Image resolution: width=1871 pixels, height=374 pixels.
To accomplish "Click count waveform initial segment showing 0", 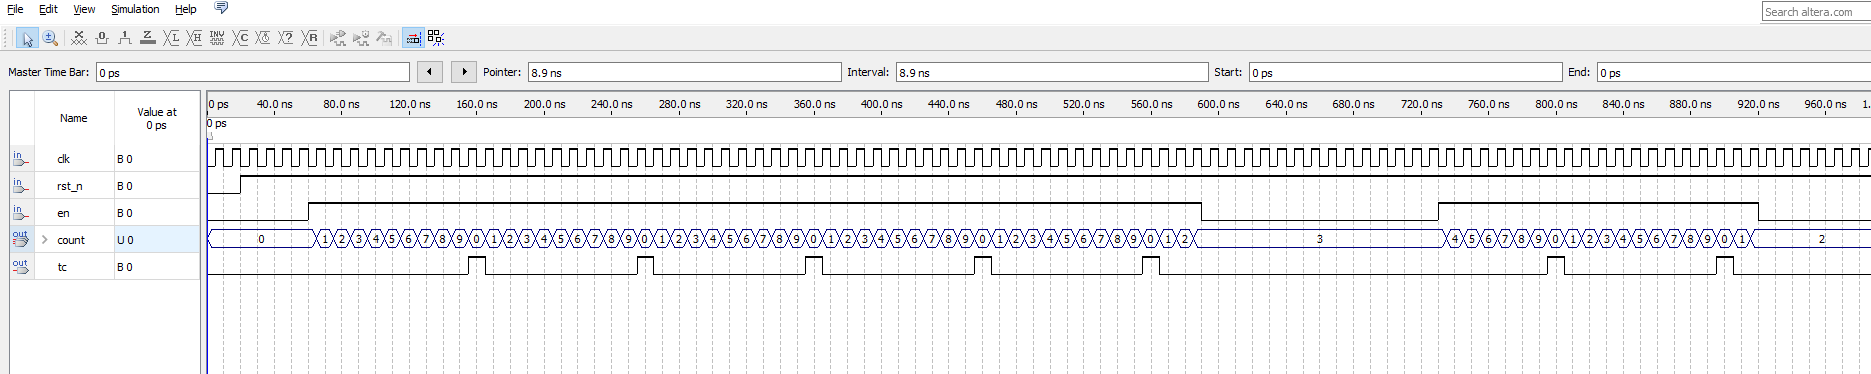I will click(261, 239).
